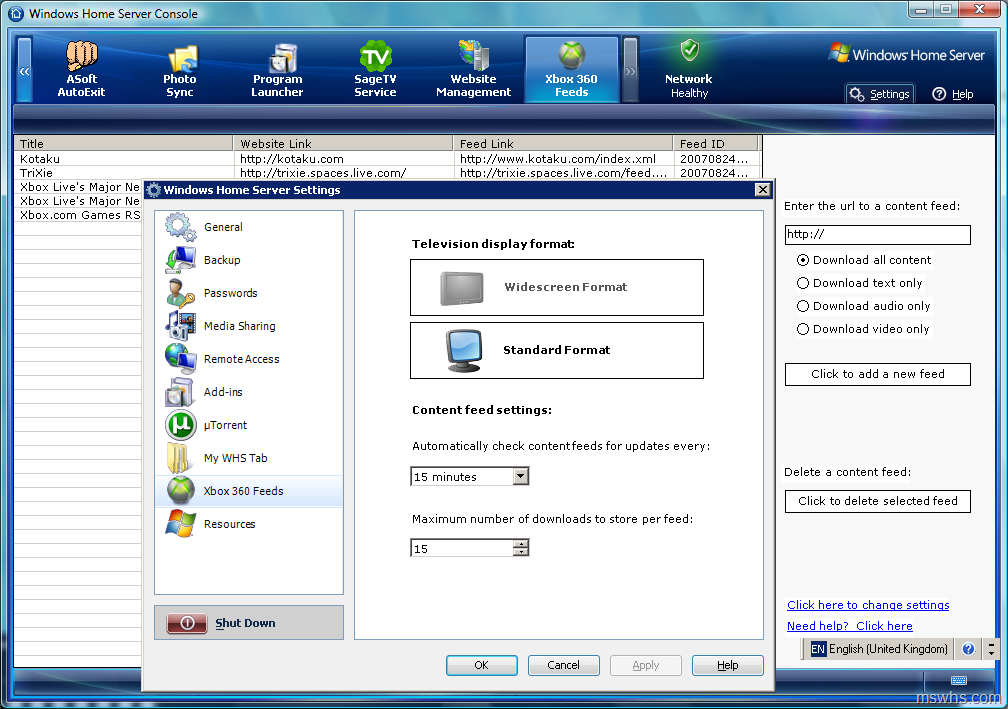Select Xbox 360 Feeds in settings sidebar
The height and width of the screenshot is (709, 1008).
coord(249,491)
